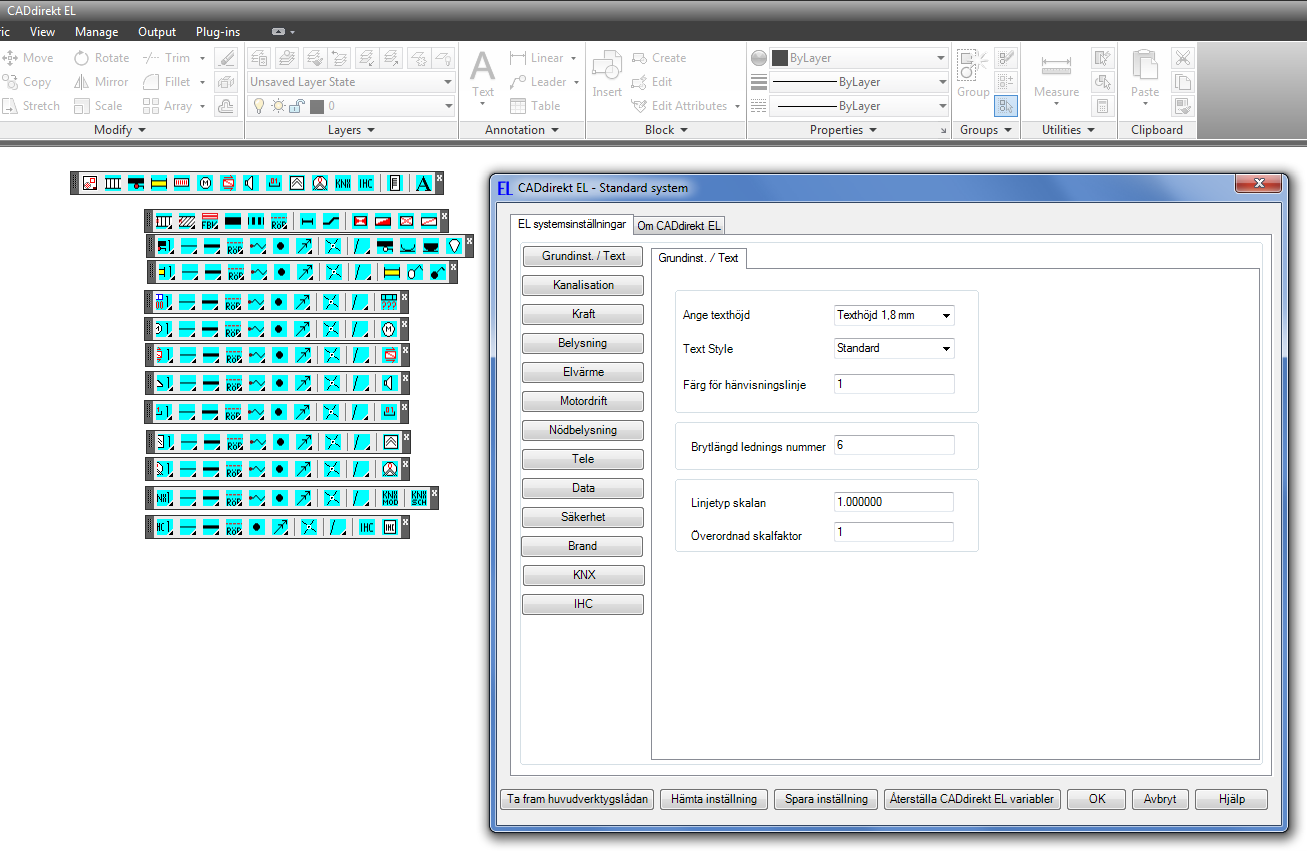Image resolution: width=1307 pixels, height=851 pixels.
Task: Click Spara inställning button
Action: (x=826, y=800)
